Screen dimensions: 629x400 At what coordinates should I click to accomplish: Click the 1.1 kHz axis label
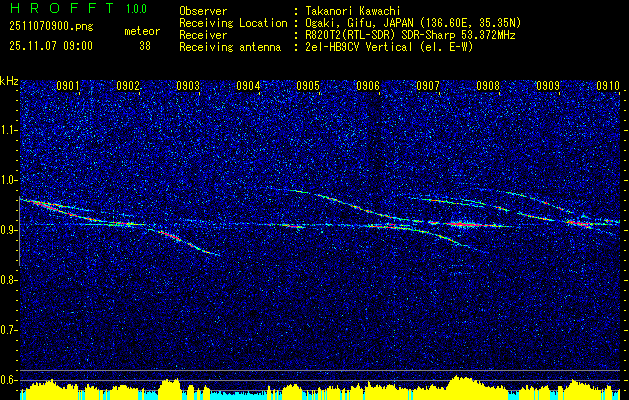point(9,130)
